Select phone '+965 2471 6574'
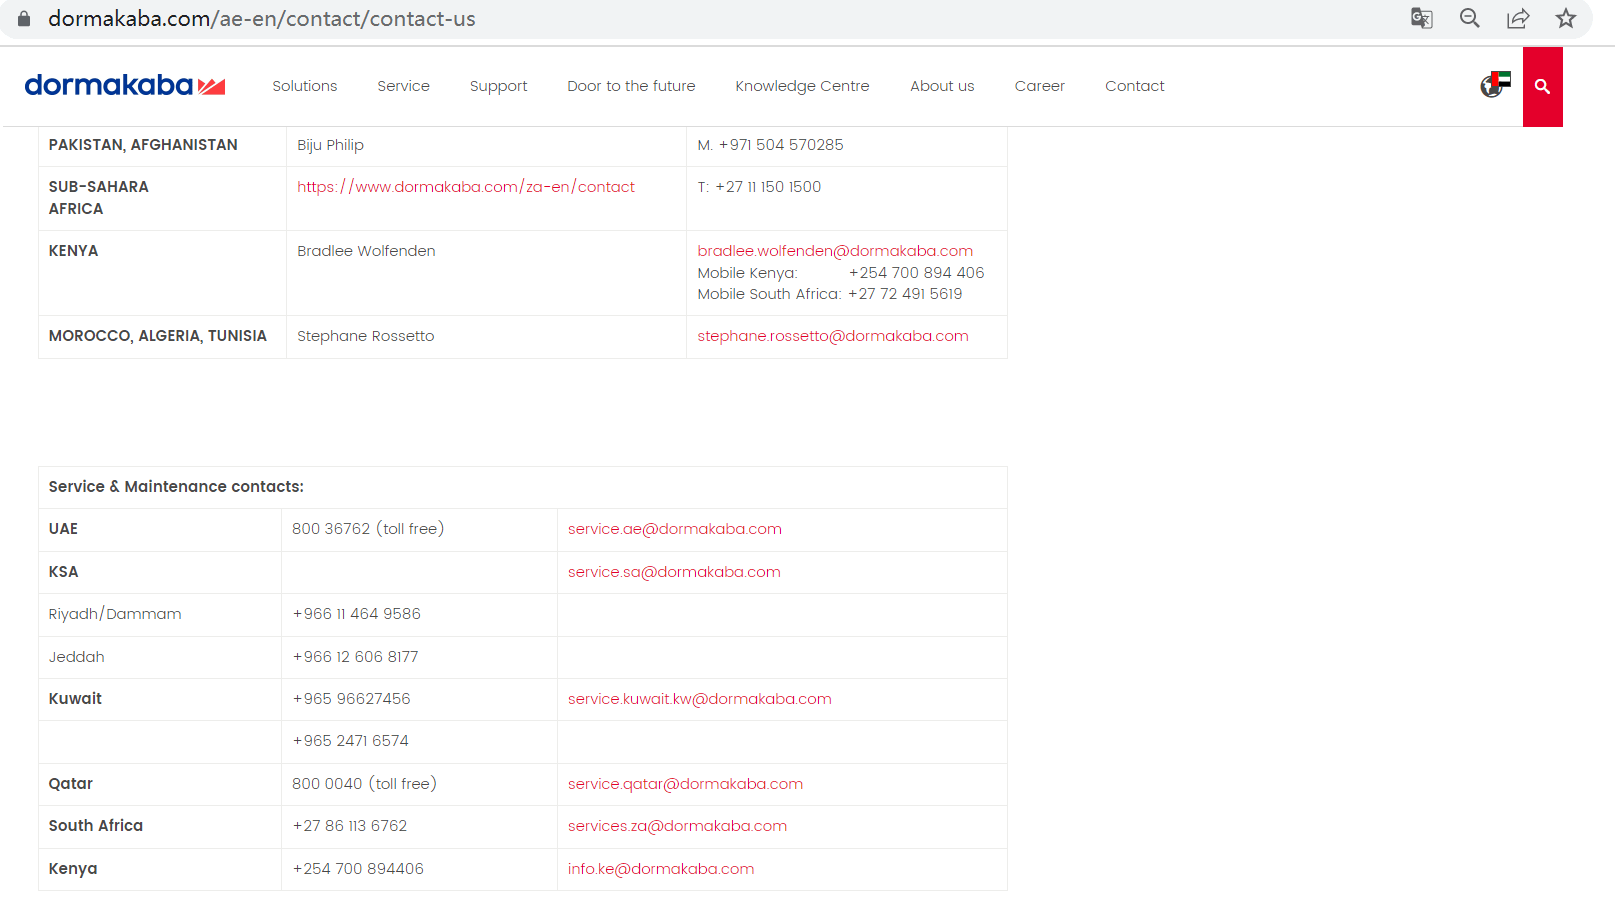The height and width of the screenshot is (908, 1615). [350, 741]
